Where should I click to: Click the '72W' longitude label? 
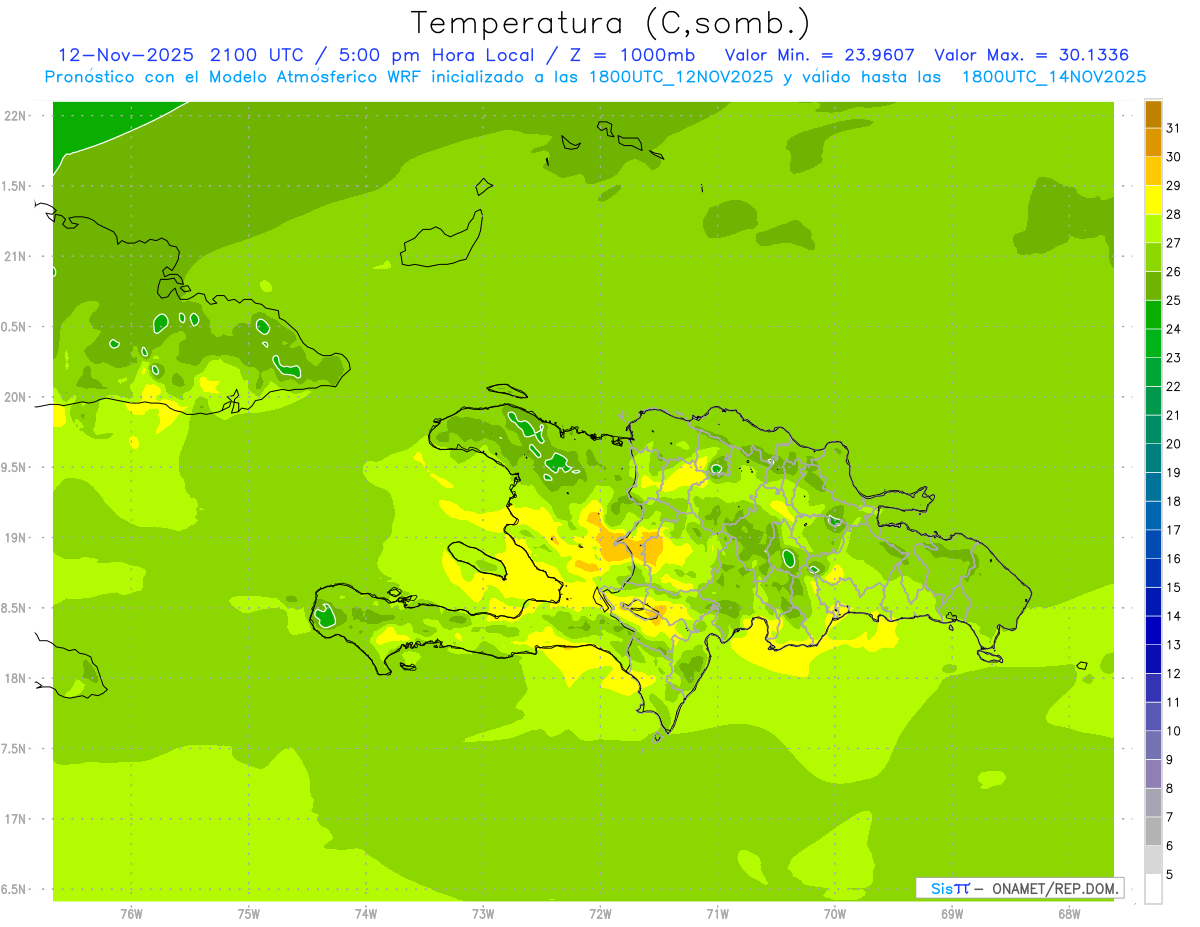click(x=600, y=913)
